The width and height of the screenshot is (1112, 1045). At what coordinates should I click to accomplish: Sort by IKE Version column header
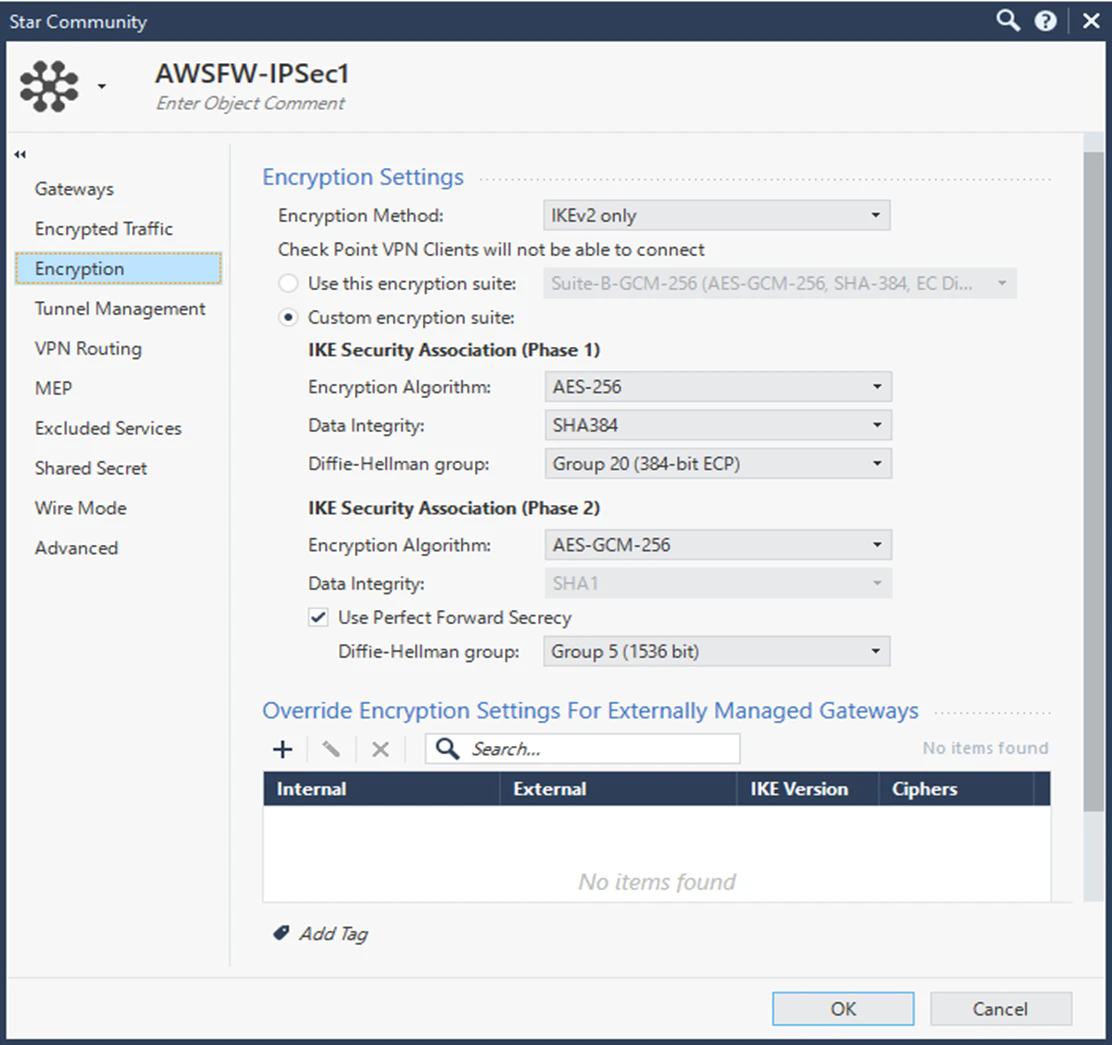(808, 789)
